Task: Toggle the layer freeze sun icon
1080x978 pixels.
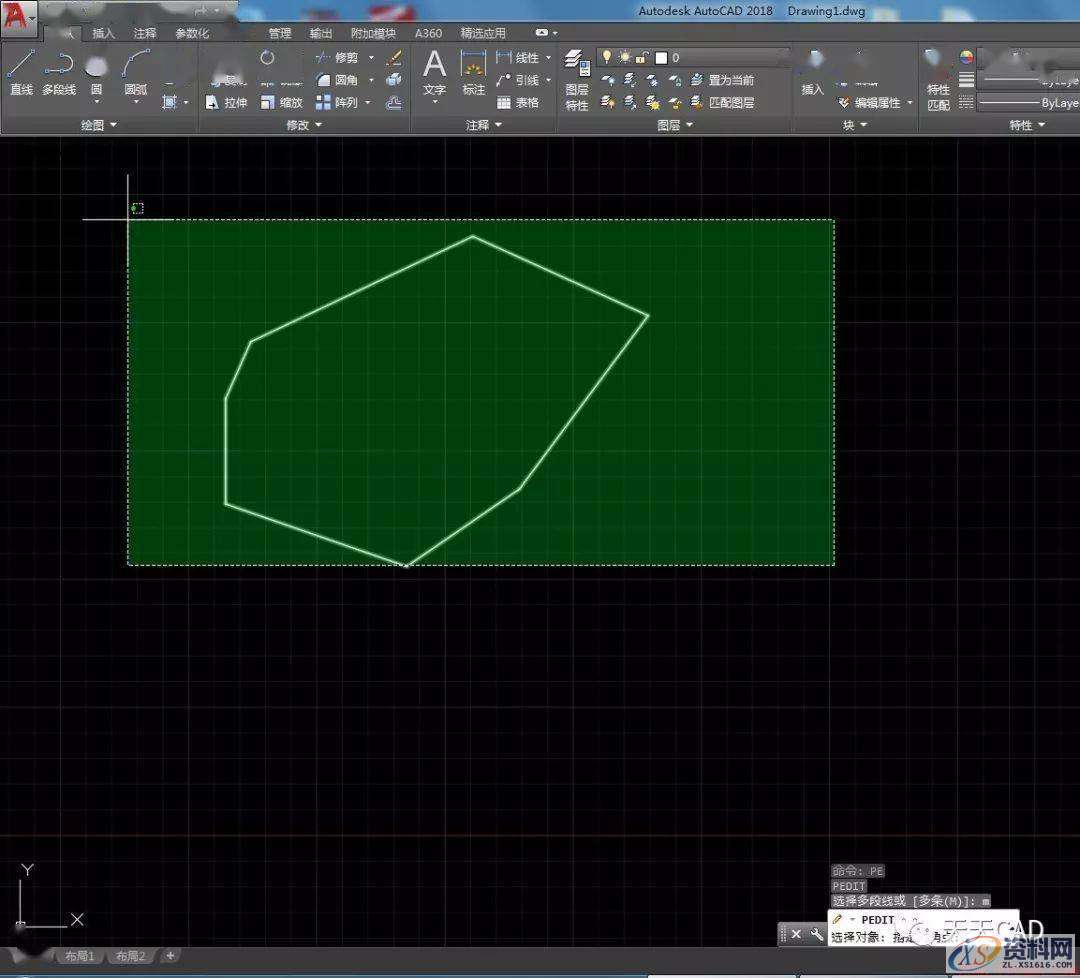Action: pyautogui.click(x=624, y=57)
